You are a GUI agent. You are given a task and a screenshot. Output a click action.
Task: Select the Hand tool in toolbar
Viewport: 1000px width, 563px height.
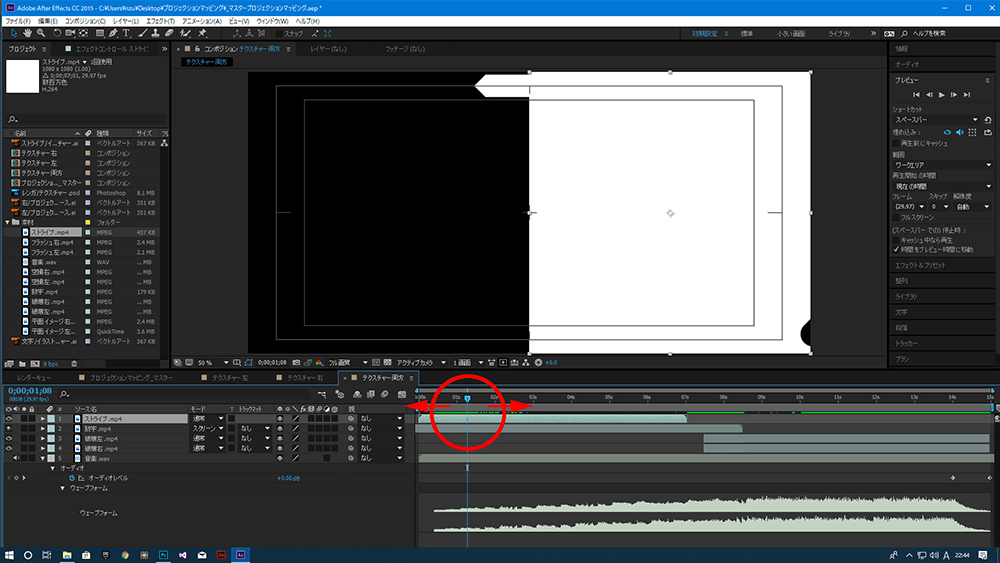pyautogui.click(x=26, y=33)
